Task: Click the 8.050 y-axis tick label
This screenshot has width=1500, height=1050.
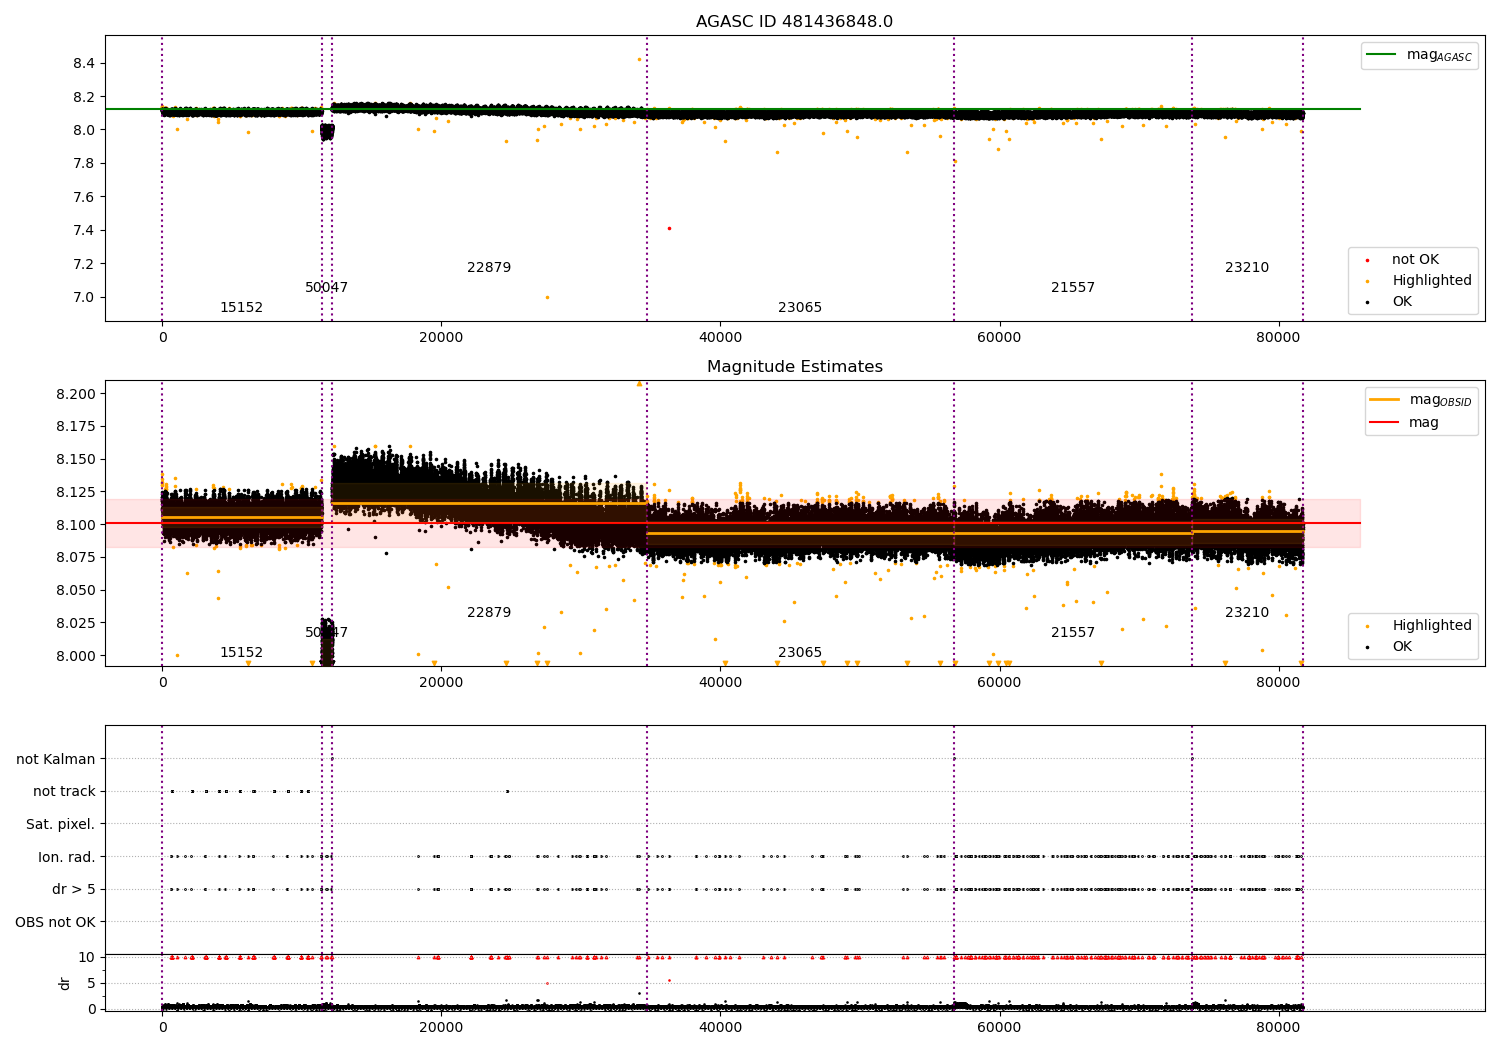Action: point(76,591)
